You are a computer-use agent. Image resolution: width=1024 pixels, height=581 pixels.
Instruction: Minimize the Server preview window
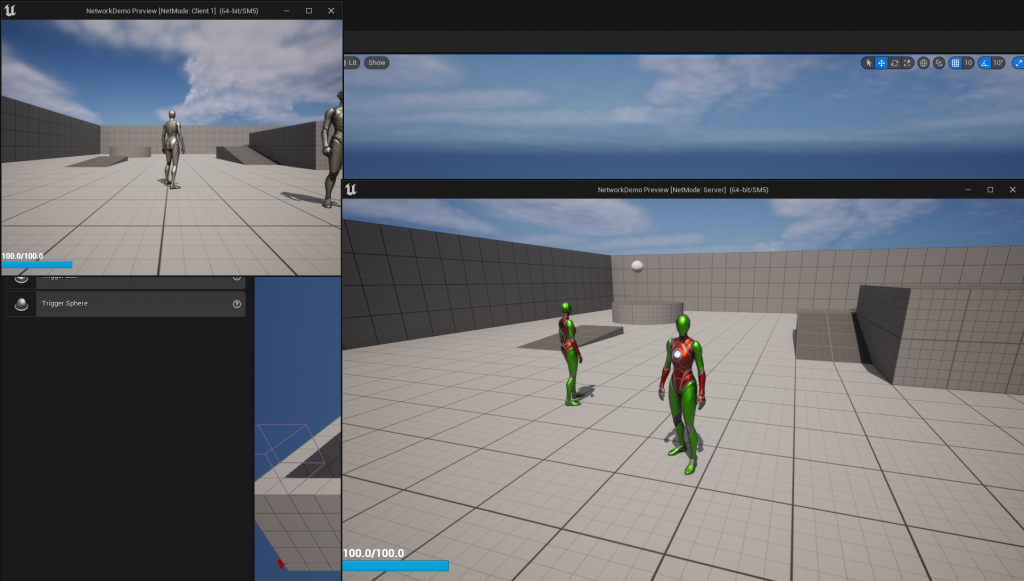coord(968,190)
